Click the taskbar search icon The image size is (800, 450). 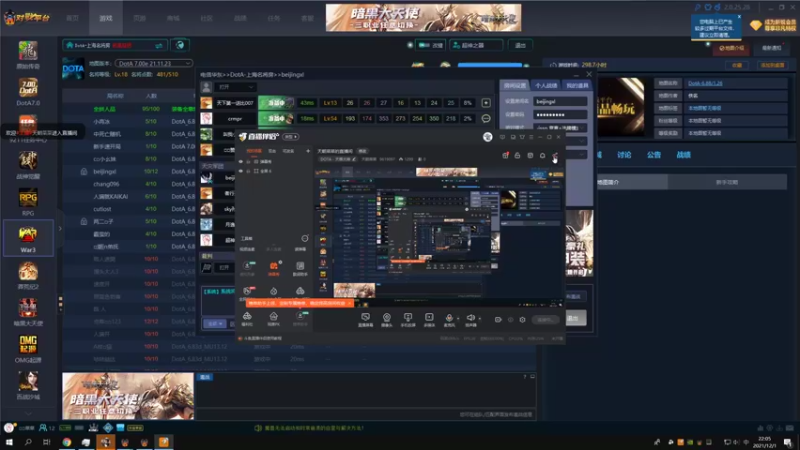point(28,442)
